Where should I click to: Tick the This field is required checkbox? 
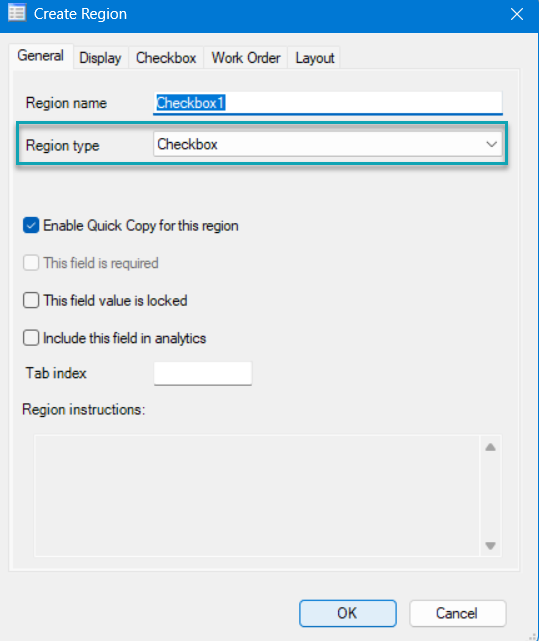pos(31,263)
